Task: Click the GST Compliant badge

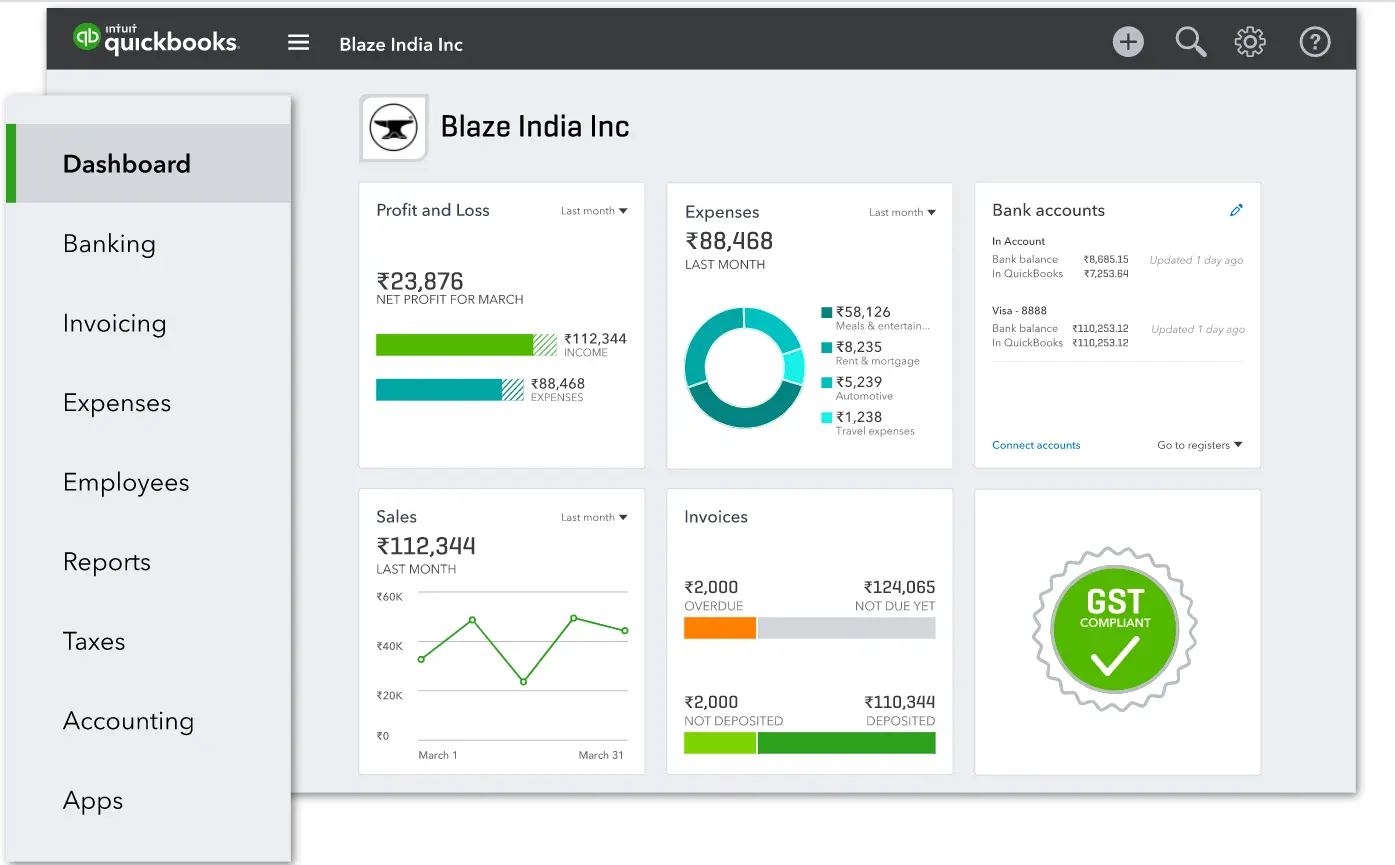Action: point(1115,629)
